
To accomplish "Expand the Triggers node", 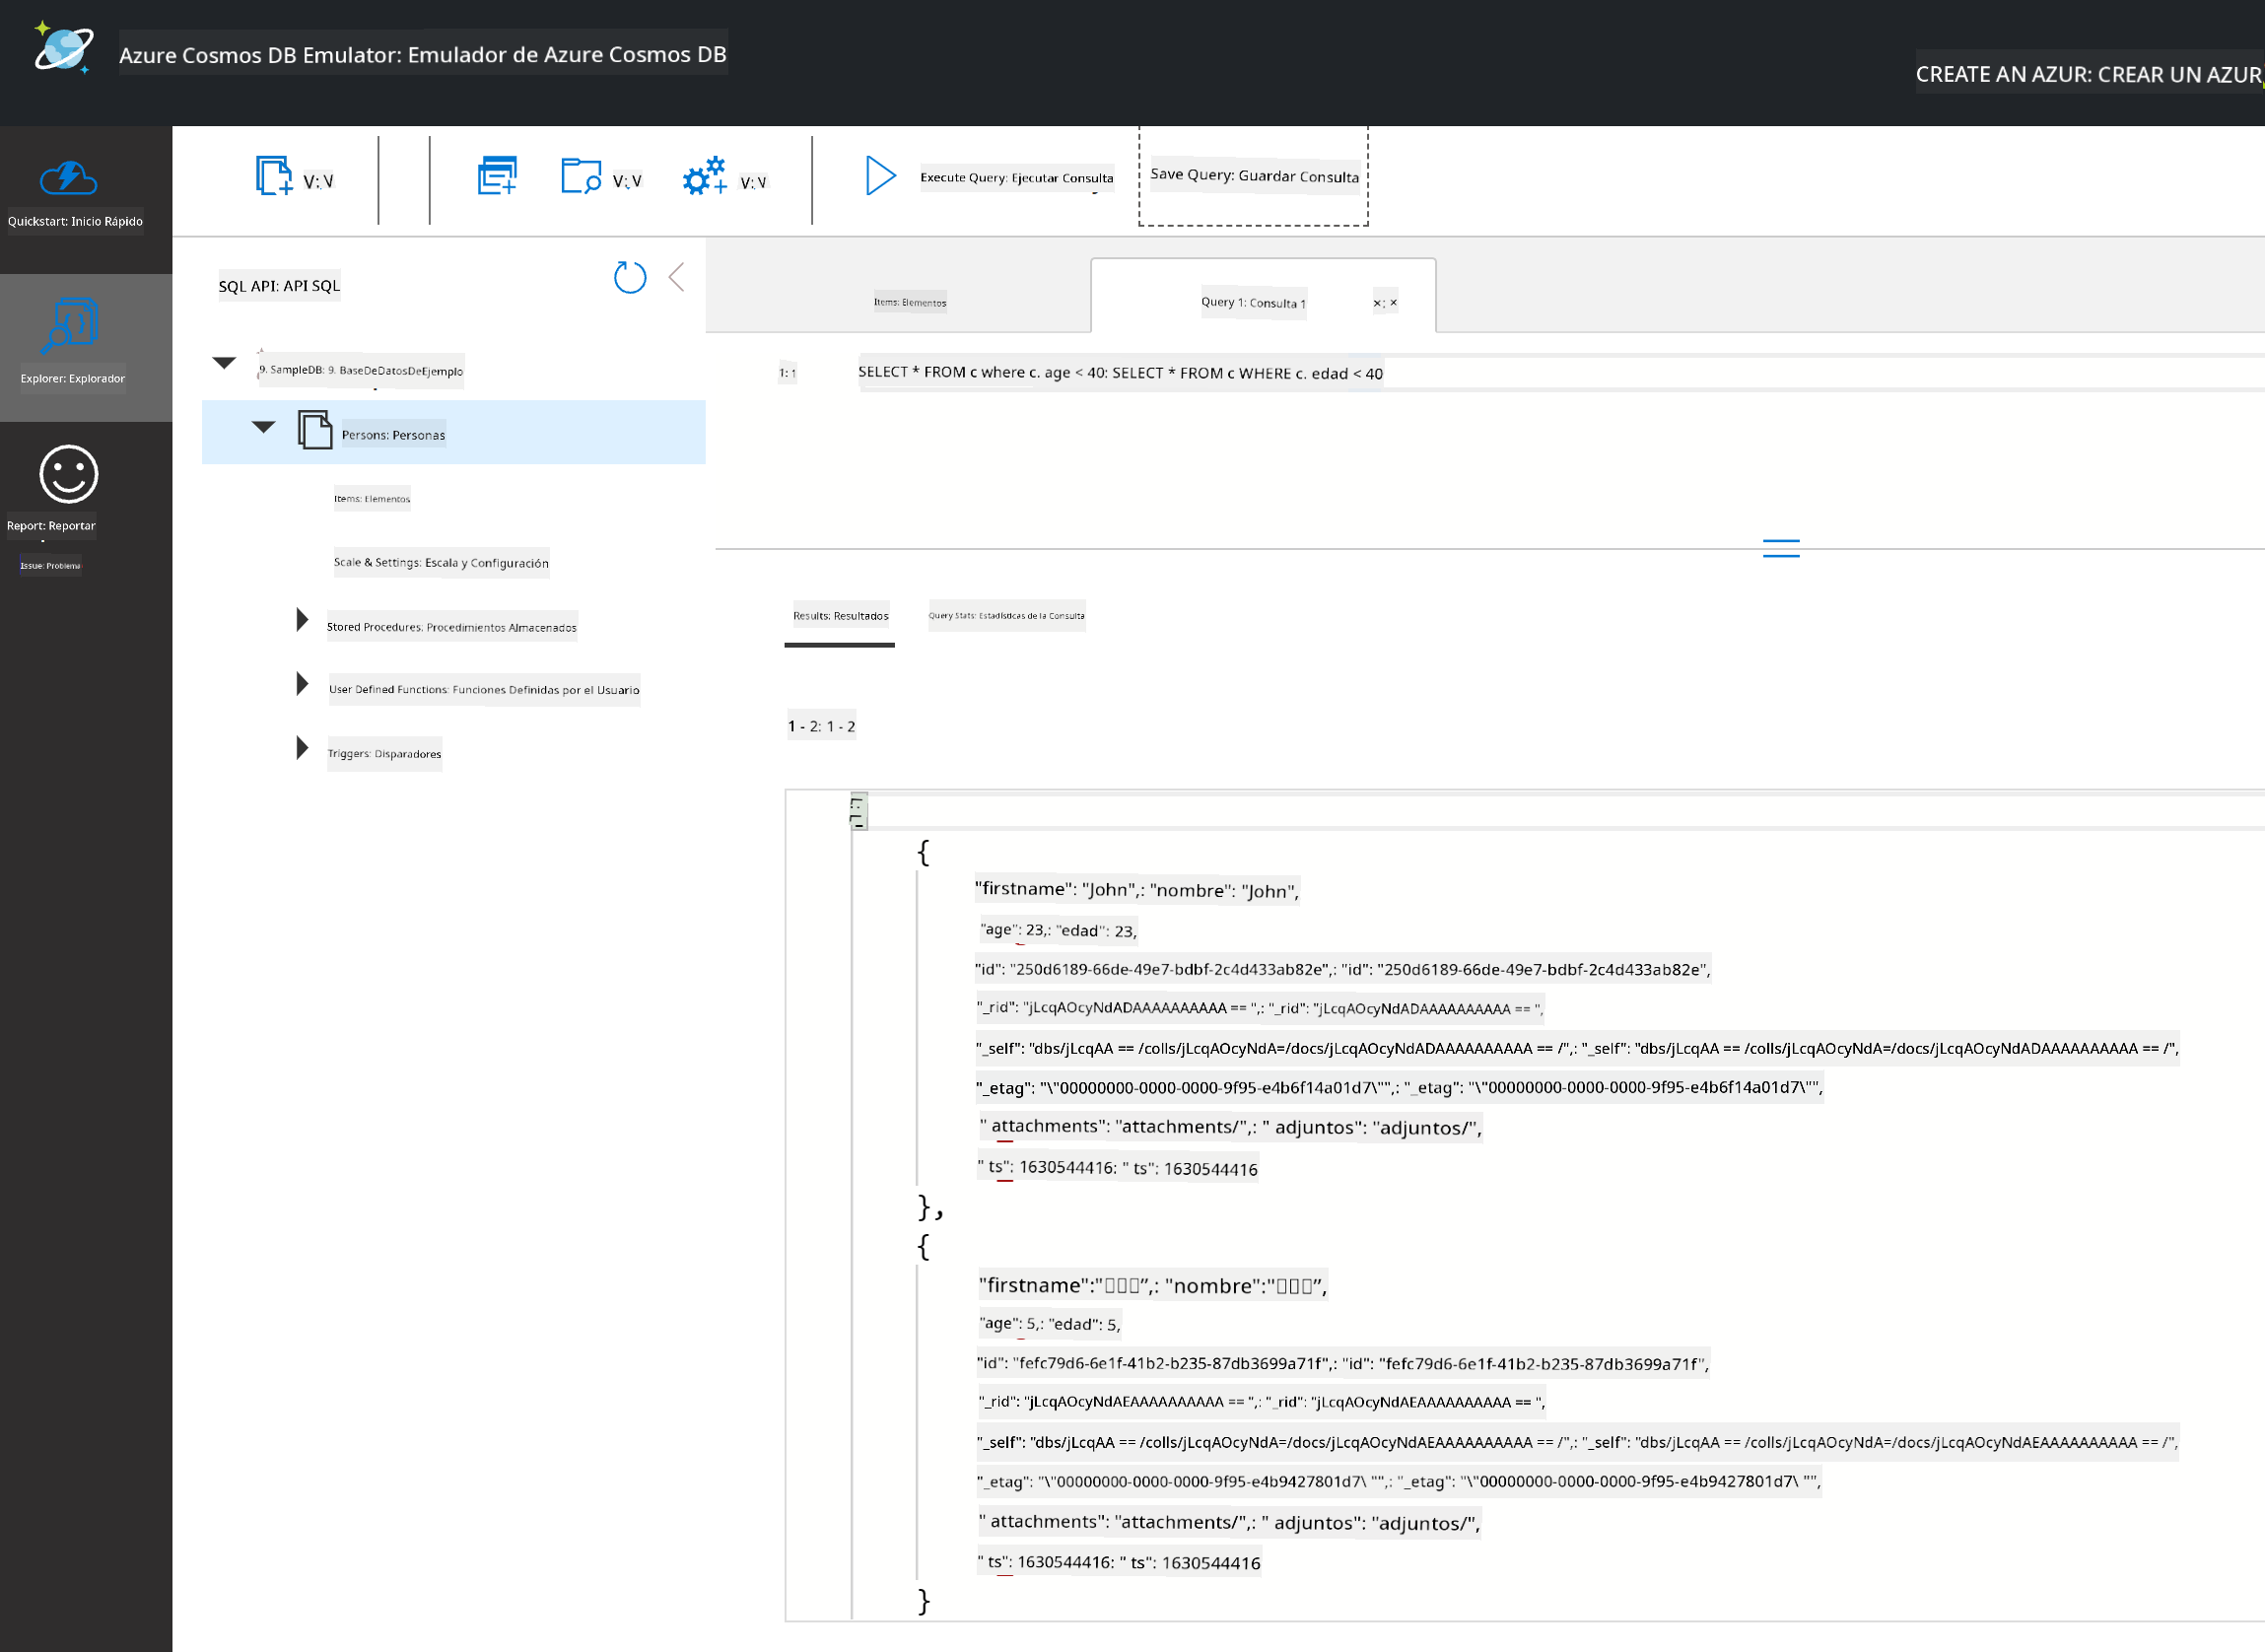I will [302, 748].
